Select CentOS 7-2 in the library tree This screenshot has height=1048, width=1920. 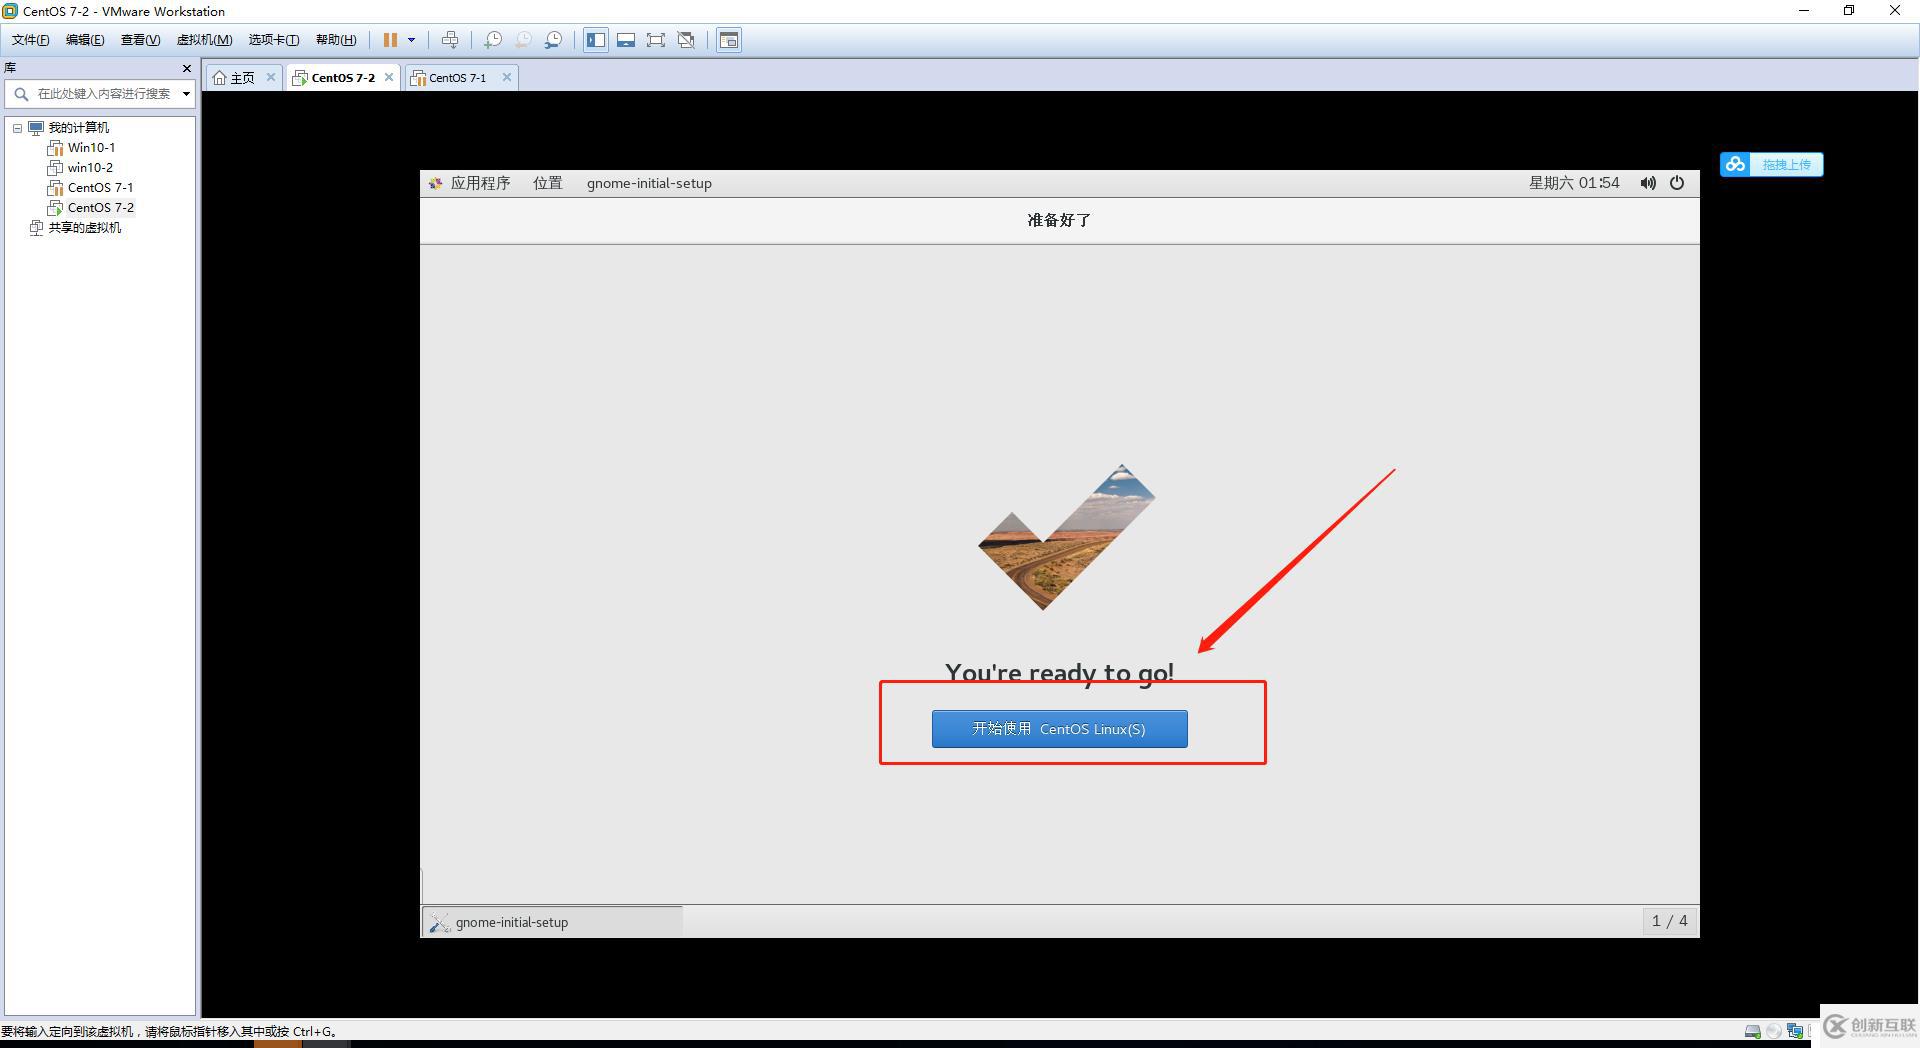100,208
